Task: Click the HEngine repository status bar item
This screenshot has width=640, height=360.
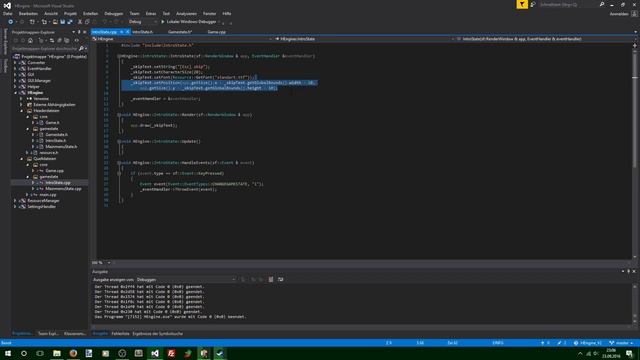Action: click(x=588, y=343)
